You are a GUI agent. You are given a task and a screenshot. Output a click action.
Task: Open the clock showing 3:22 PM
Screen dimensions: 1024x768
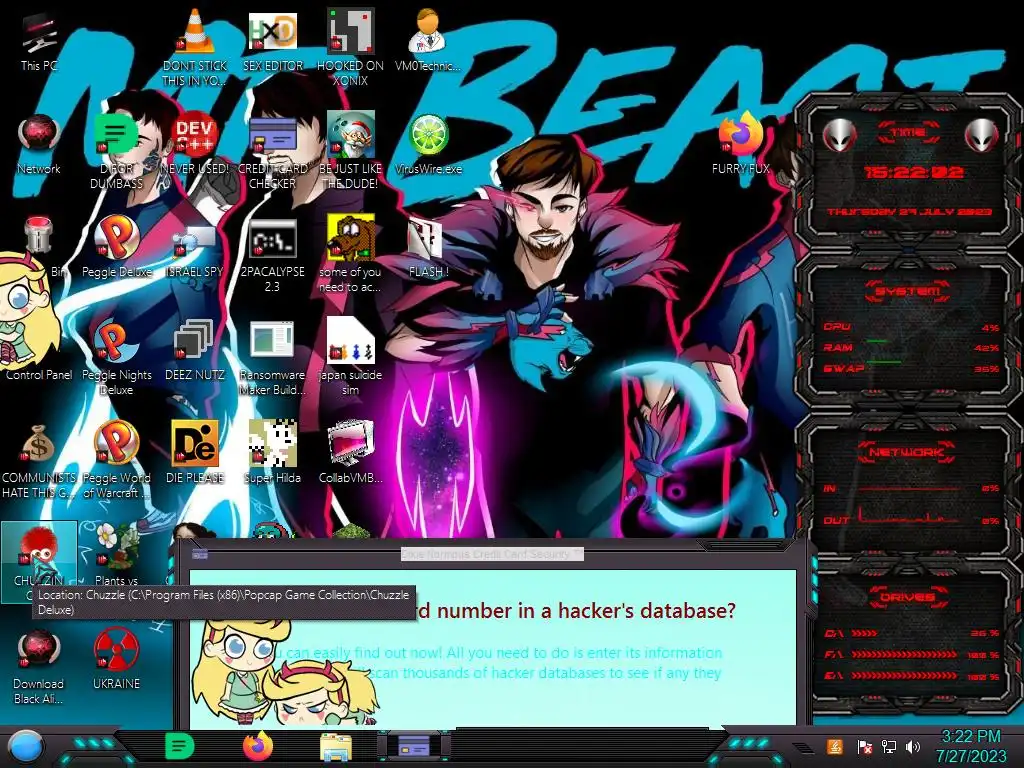coord(971,746)
